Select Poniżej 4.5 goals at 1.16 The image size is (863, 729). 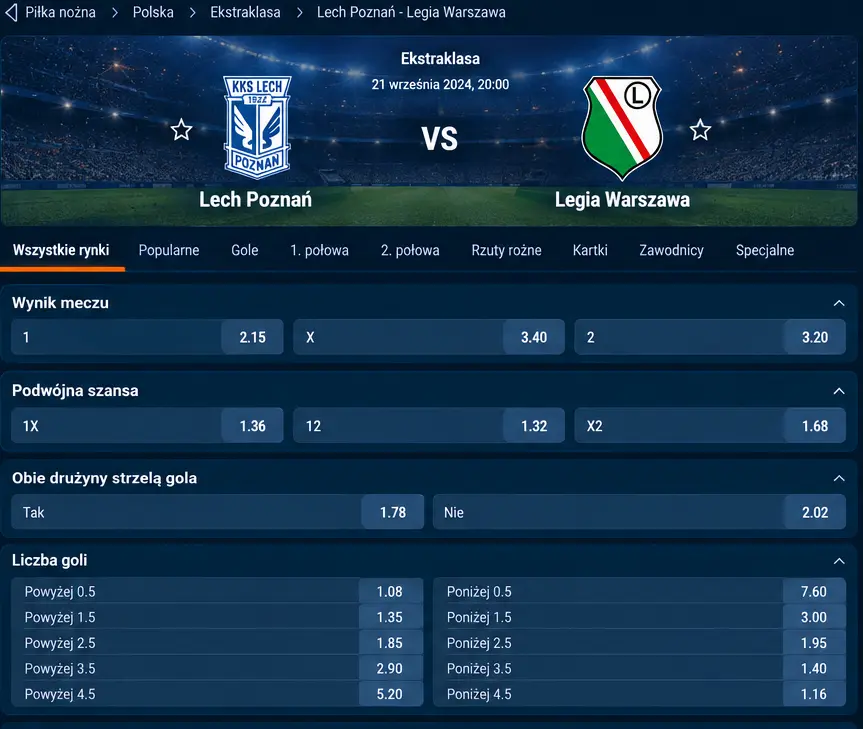click(640, 694)
